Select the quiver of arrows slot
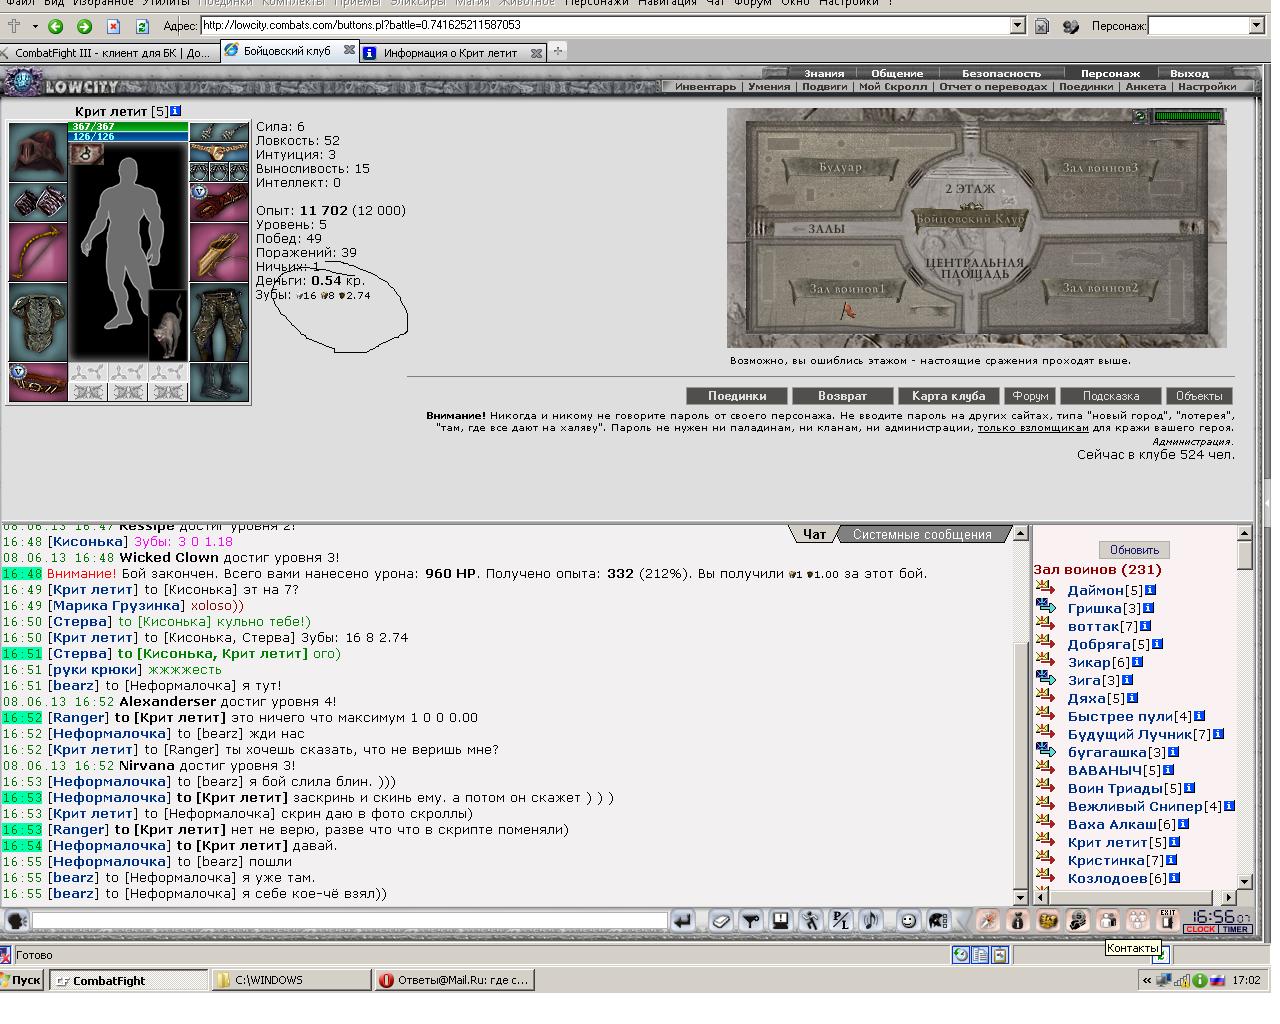The height and width of the screenshot is (1024, 1280). 218,252
